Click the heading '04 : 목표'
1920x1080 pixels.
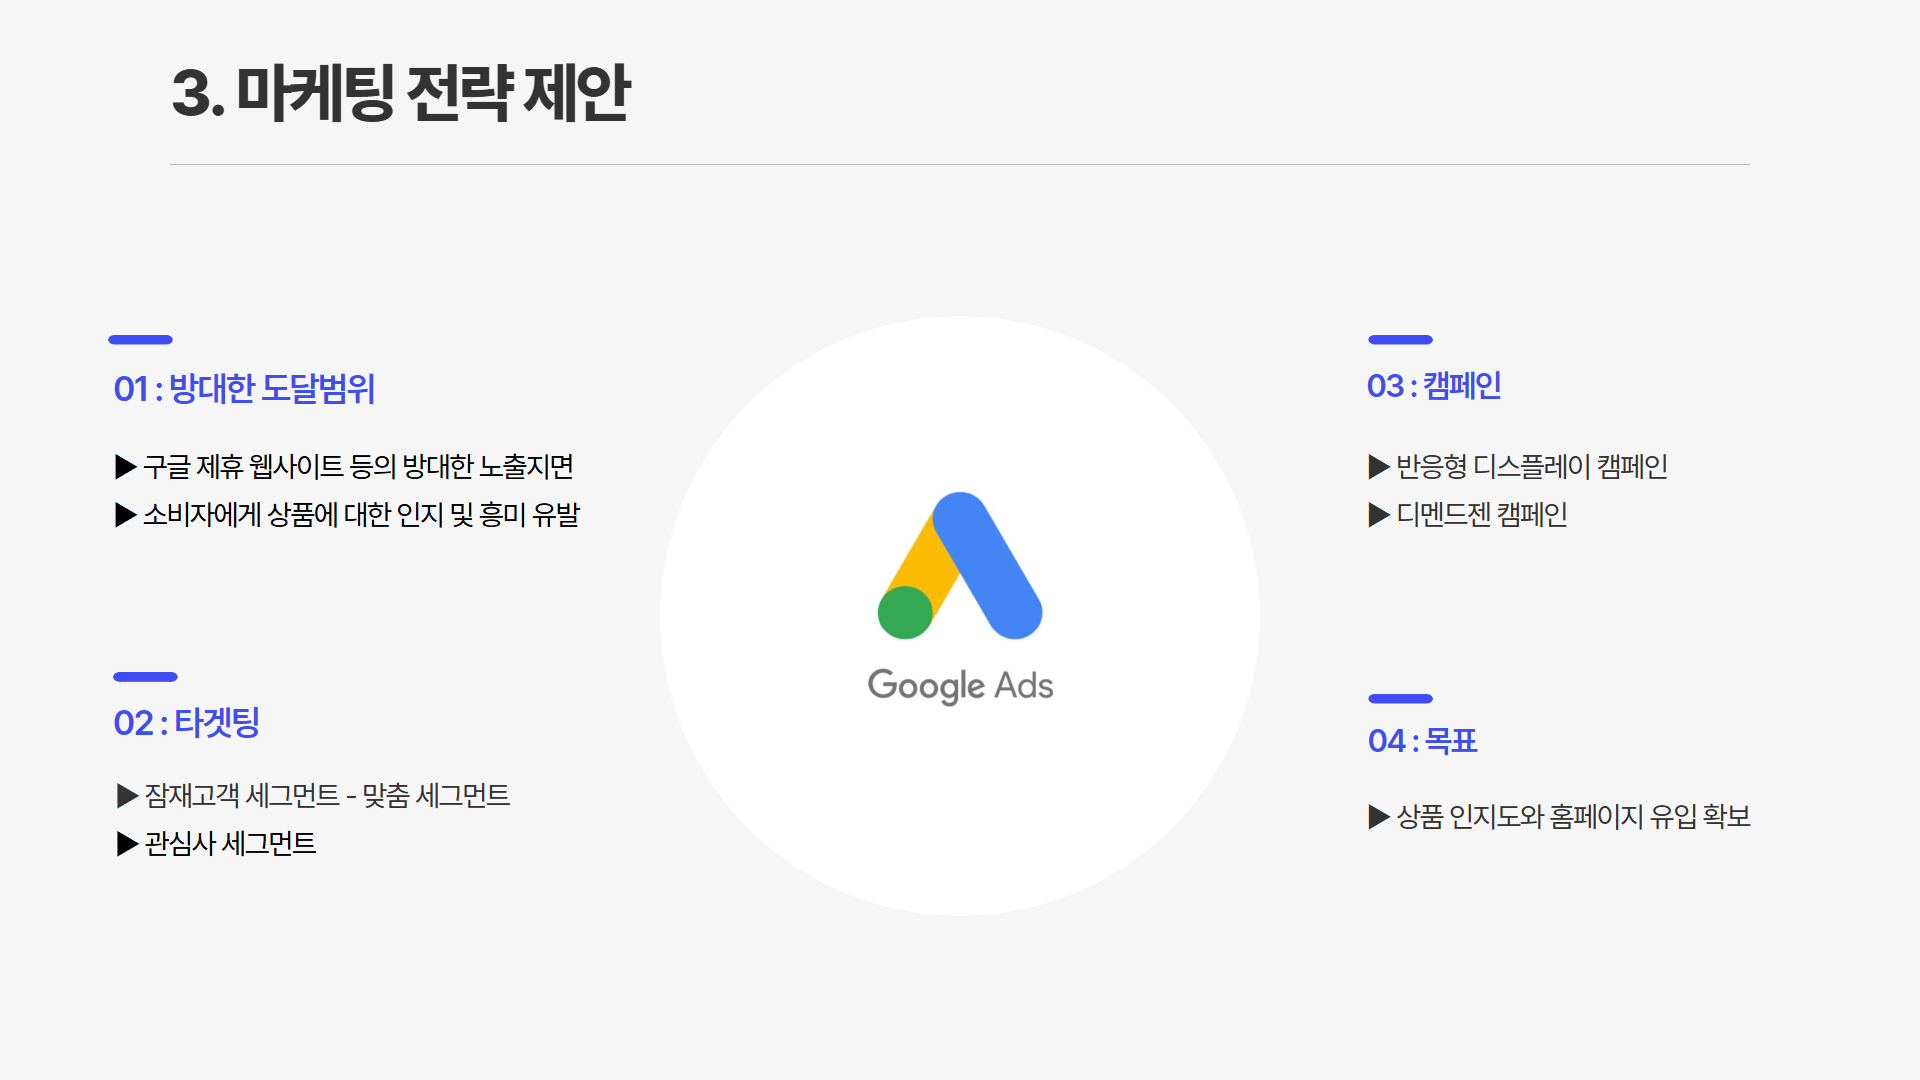click(1422, 740)
